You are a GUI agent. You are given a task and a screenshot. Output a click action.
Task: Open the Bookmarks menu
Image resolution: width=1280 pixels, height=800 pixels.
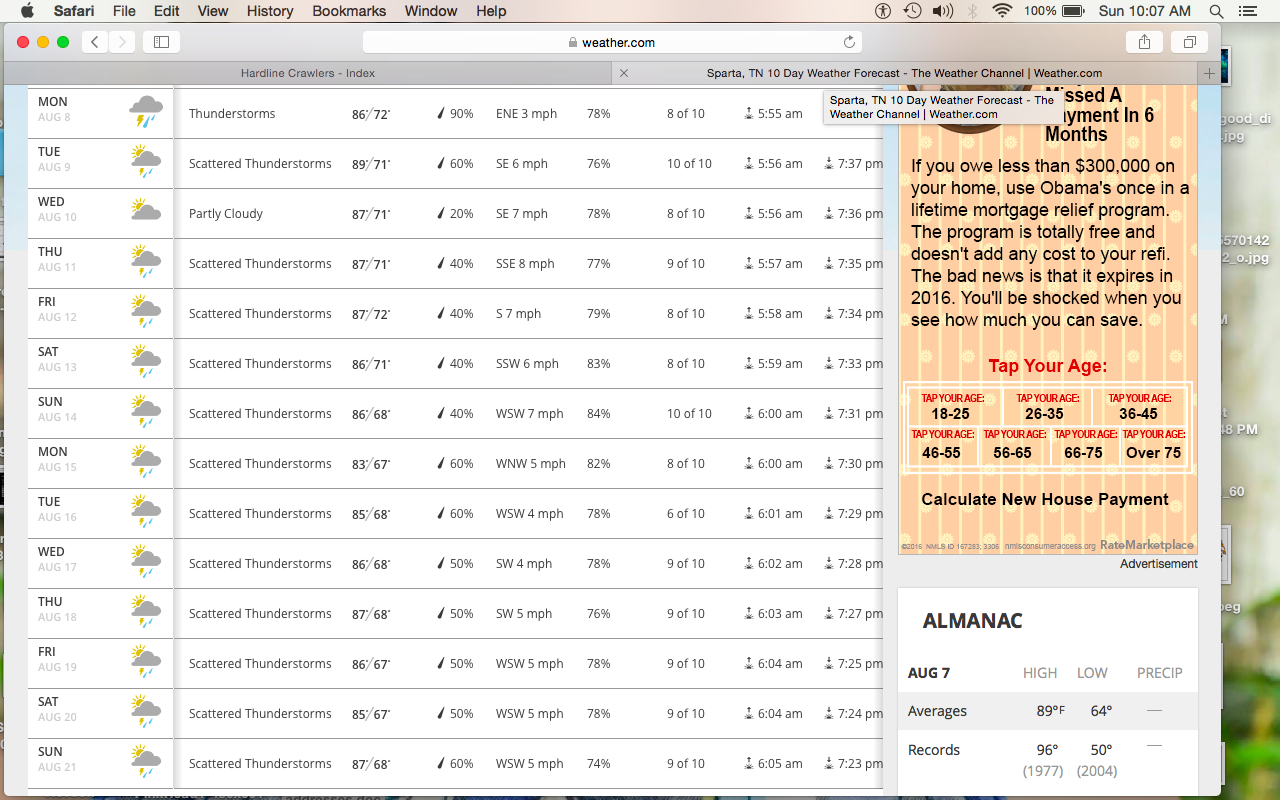pyautogui.click(x=349, y=11)
